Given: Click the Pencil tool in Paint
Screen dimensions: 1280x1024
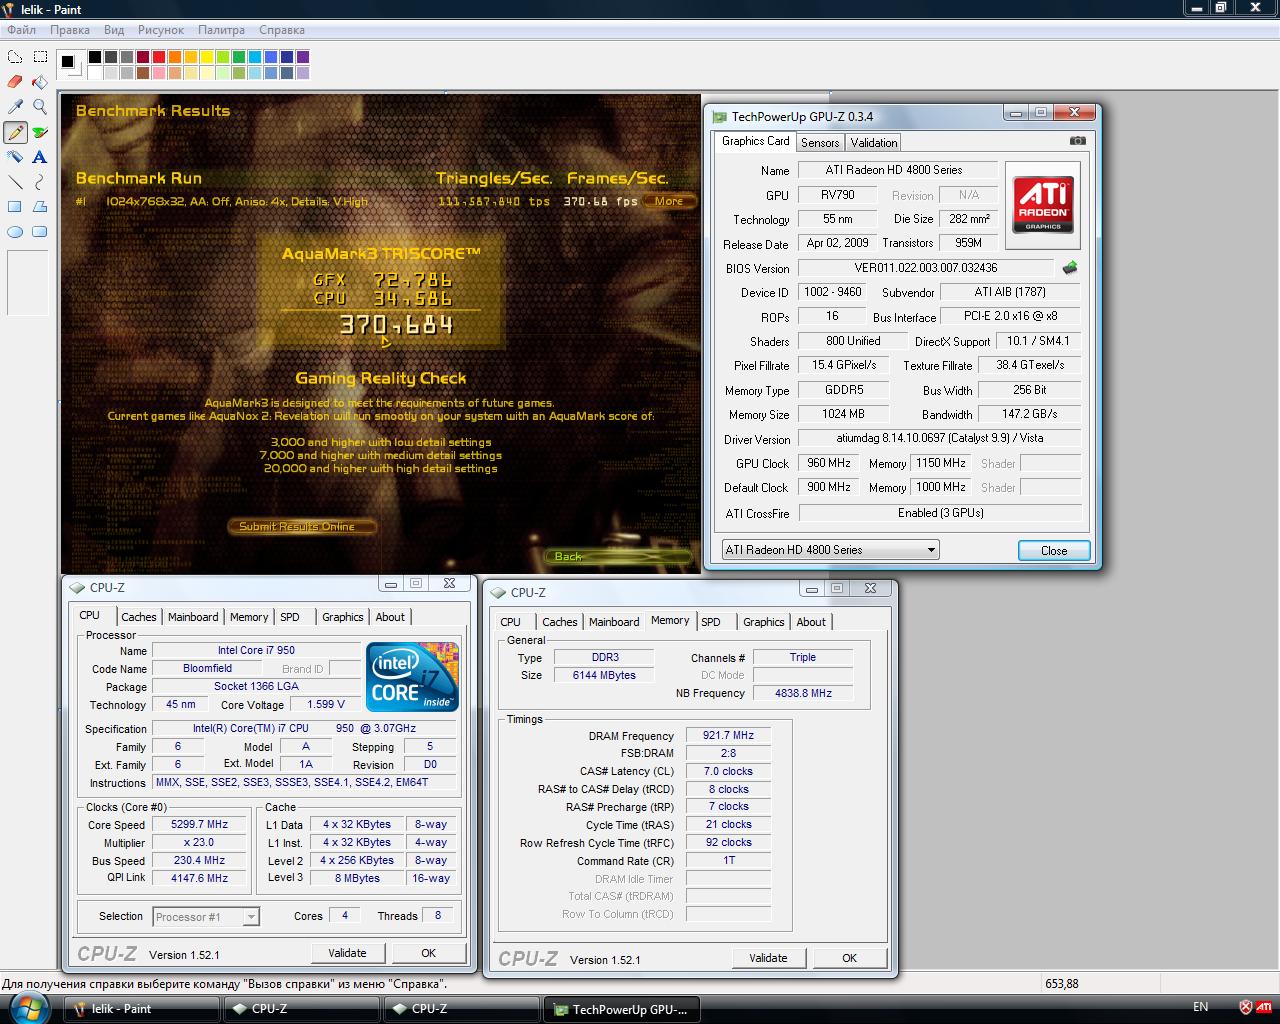Looking at the screenshot, I should tap(15, 132).
